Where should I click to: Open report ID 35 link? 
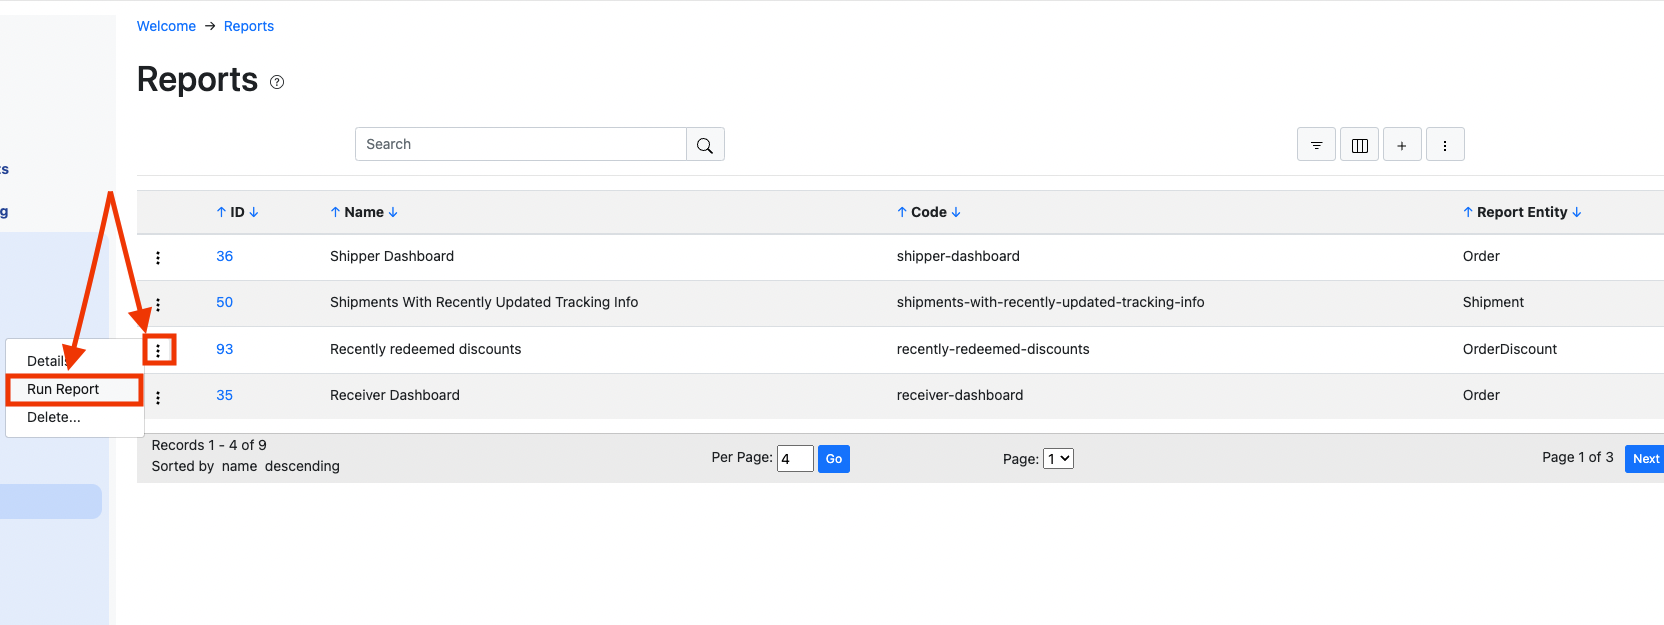click(x=224, y=395)
